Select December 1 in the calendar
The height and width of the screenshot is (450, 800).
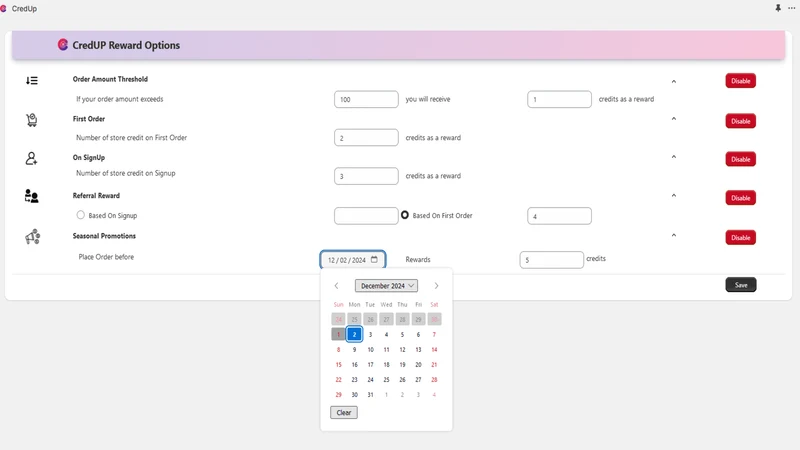[x=338, y=334]
